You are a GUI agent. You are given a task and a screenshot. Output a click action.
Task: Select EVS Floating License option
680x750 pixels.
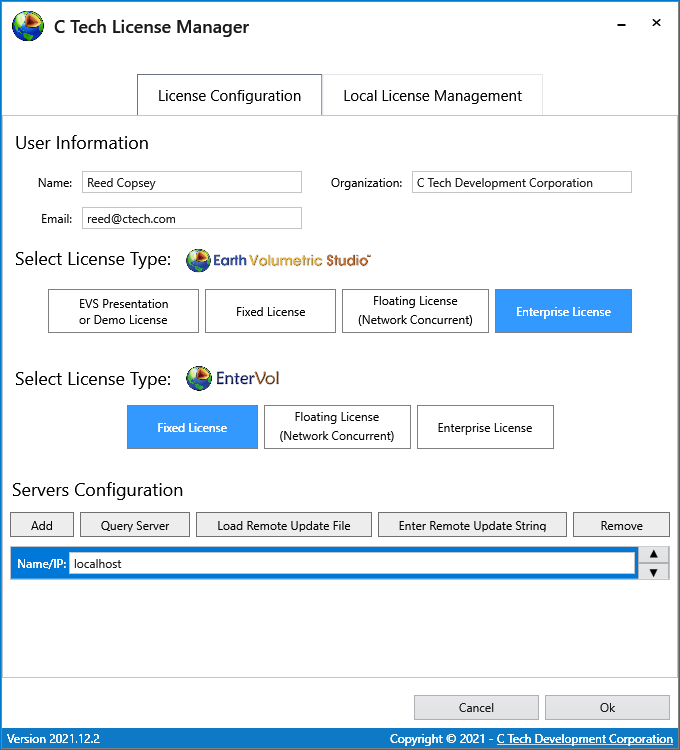[x=415, y=311]
